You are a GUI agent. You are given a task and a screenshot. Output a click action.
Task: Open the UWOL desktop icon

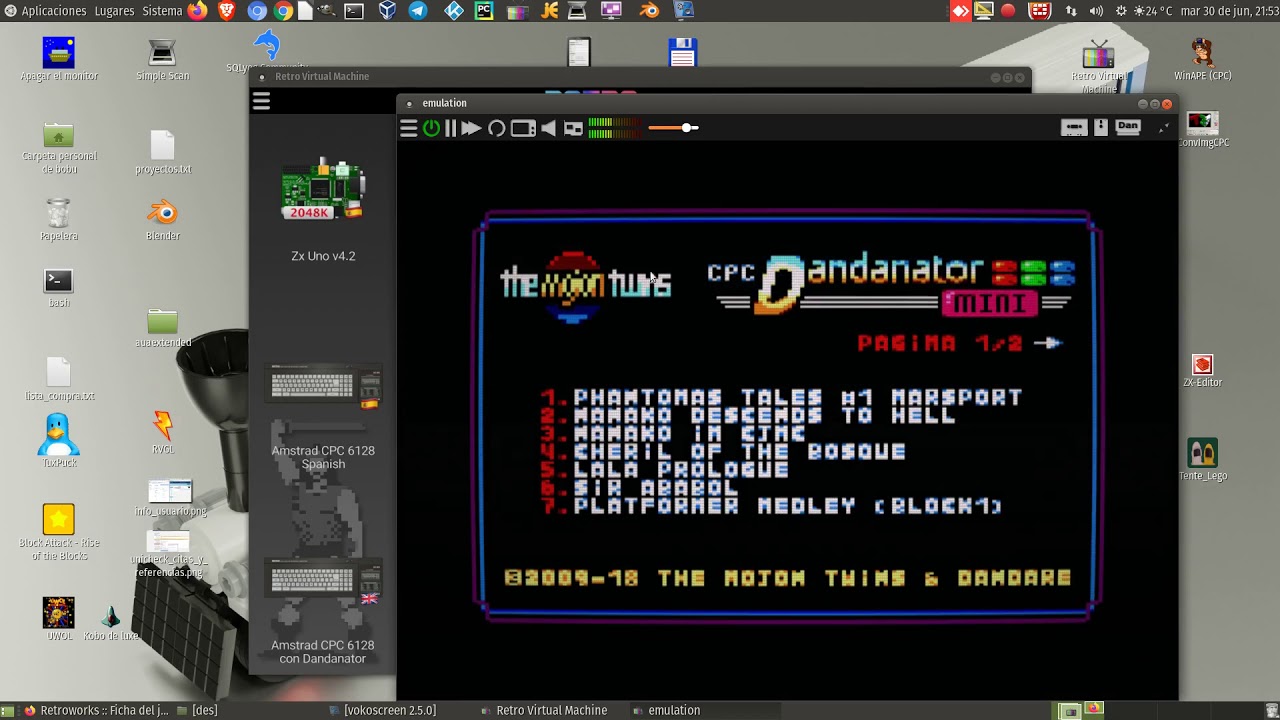[x=59, y=618]
